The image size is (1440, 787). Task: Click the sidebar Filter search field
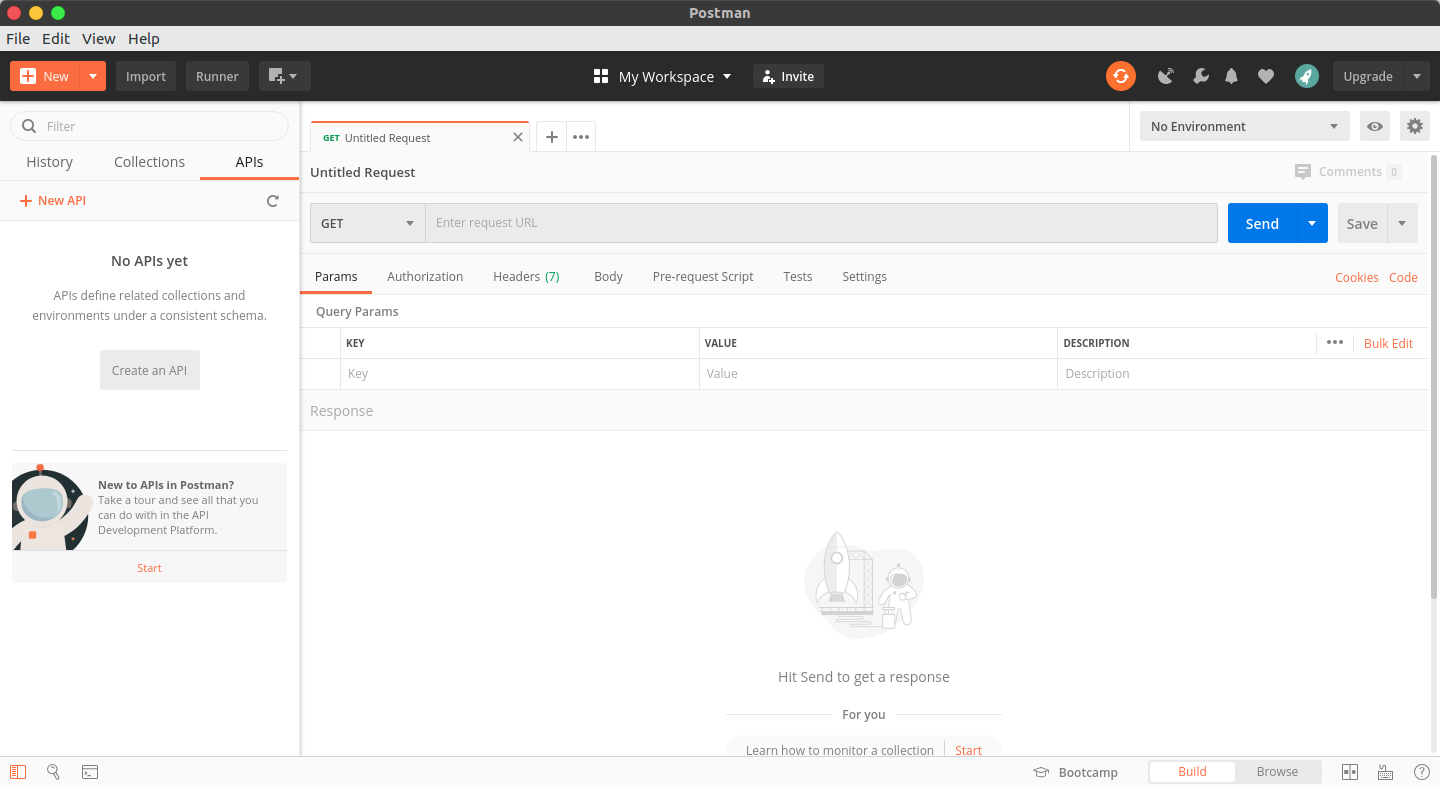[149, 126]
